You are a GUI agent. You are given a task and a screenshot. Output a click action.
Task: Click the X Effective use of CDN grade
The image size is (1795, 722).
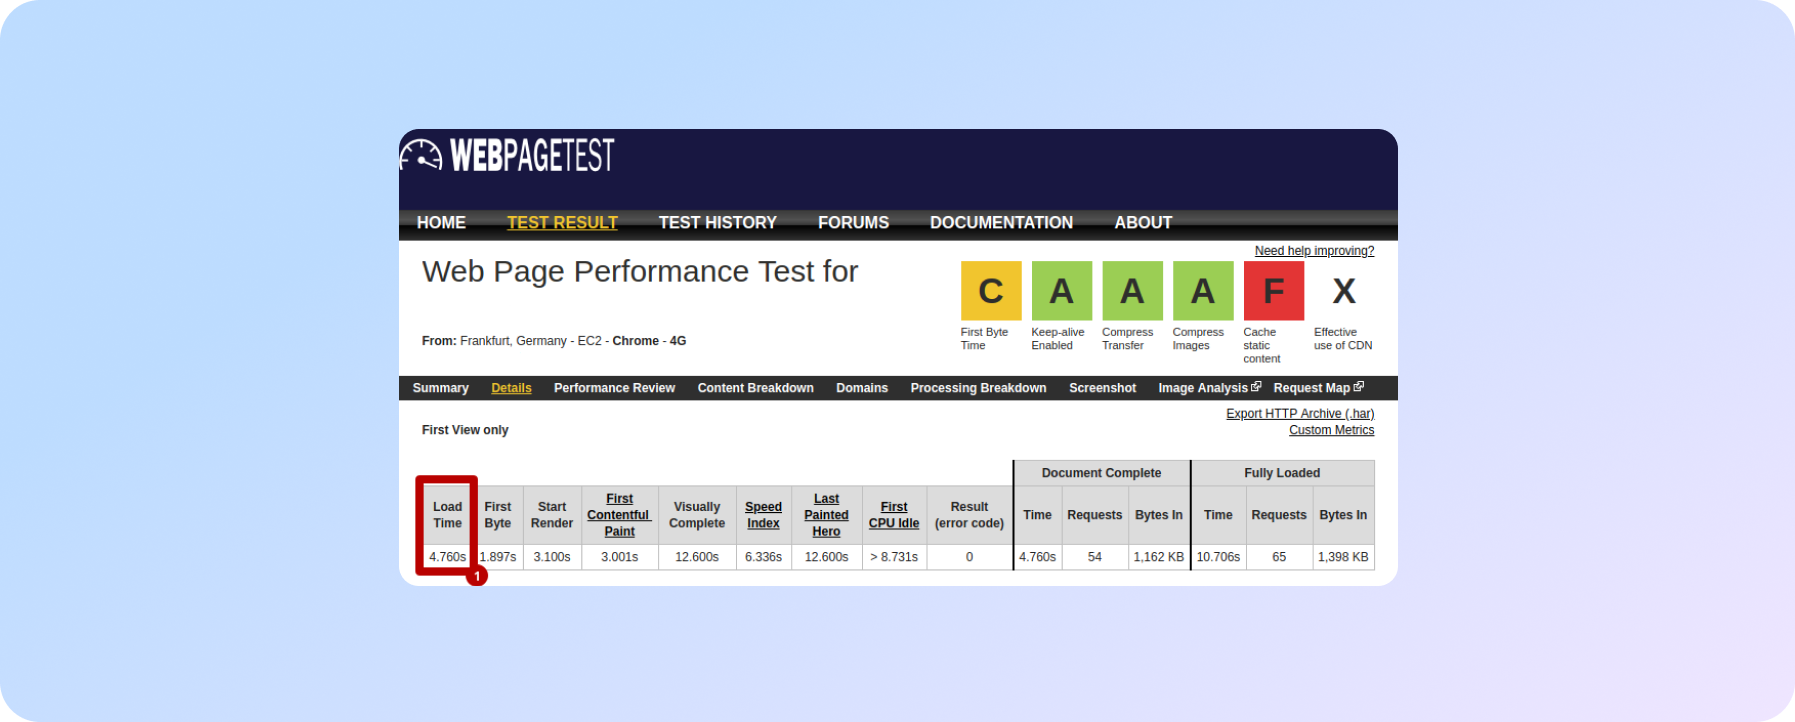1344,291
